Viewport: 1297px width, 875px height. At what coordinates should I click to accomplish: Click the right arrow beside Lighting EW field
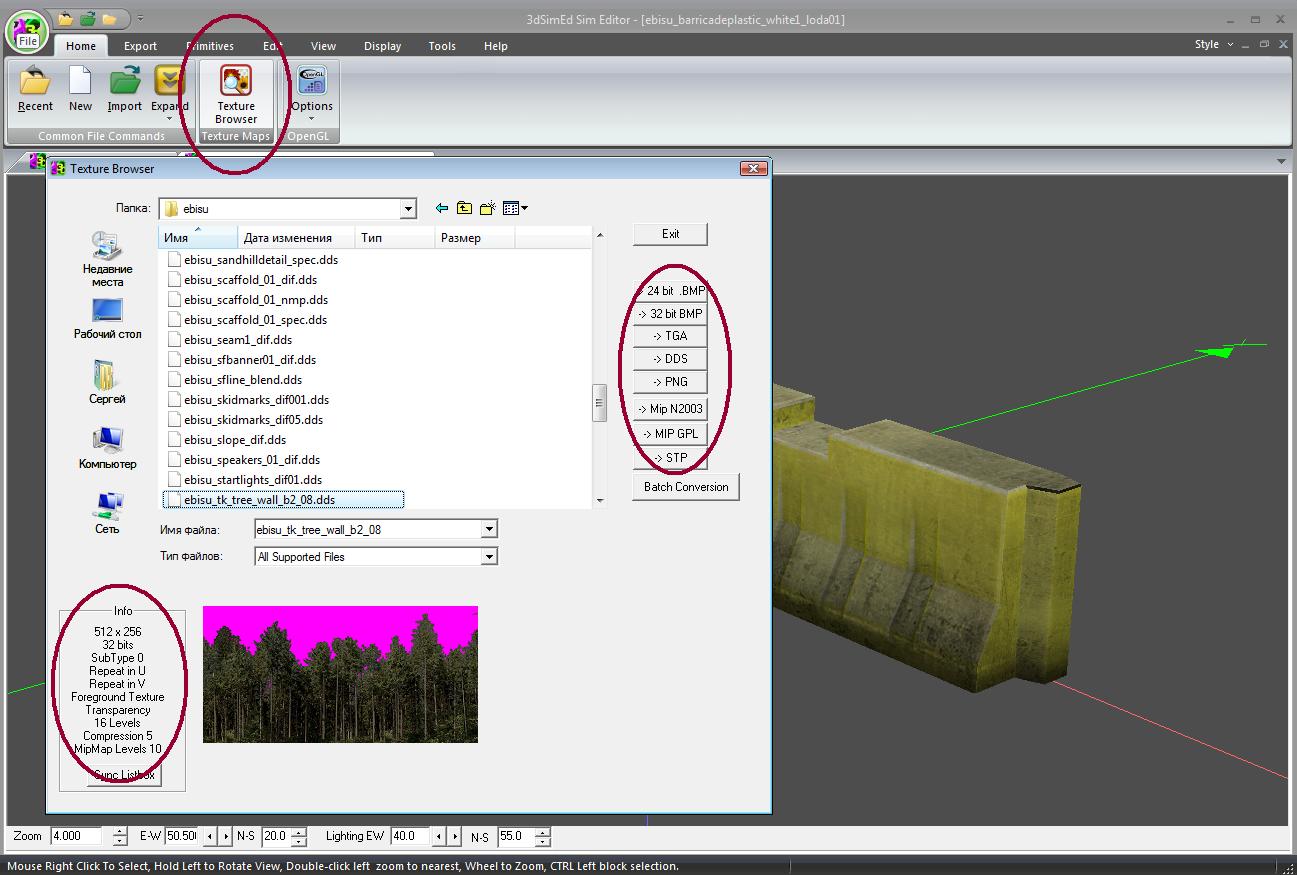[x=455, y=836]
